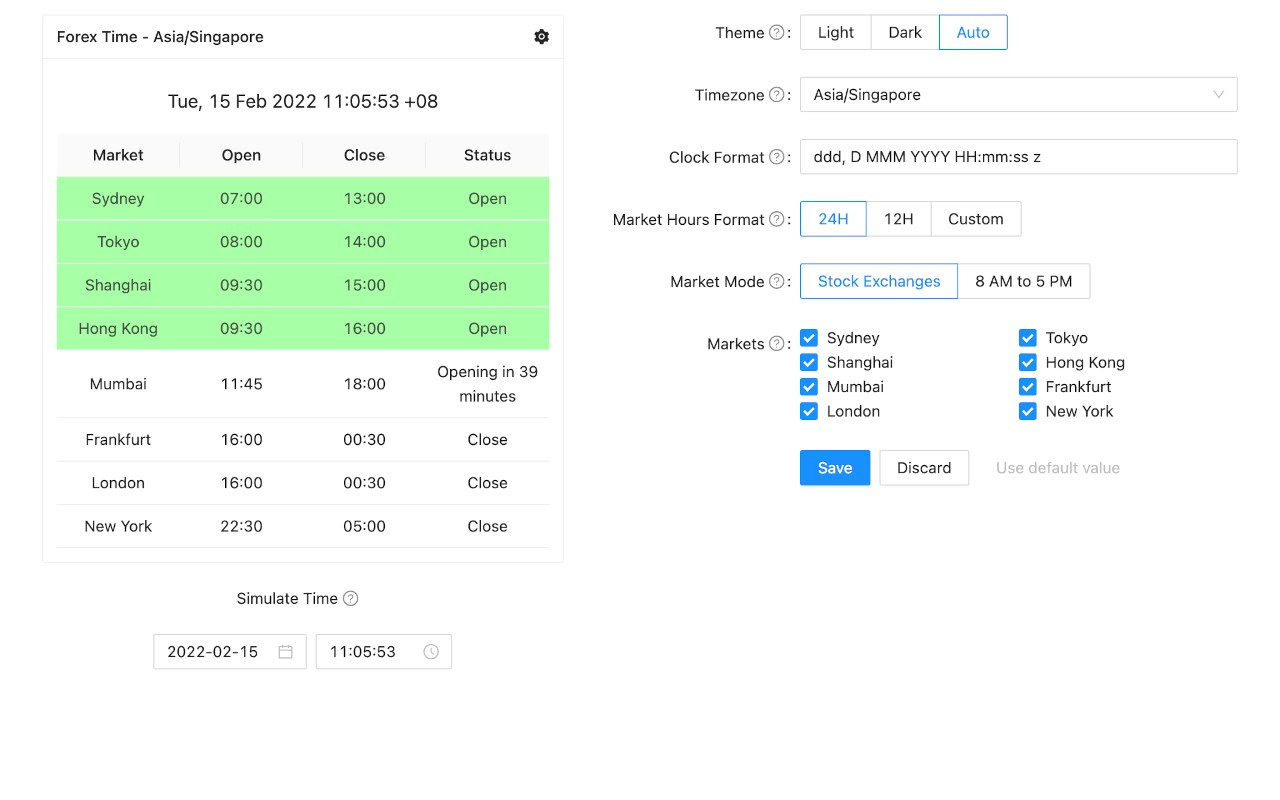This screenshot has height=800, width=1280.
Task: Select the Light theme option
Action: coord(836,33)
